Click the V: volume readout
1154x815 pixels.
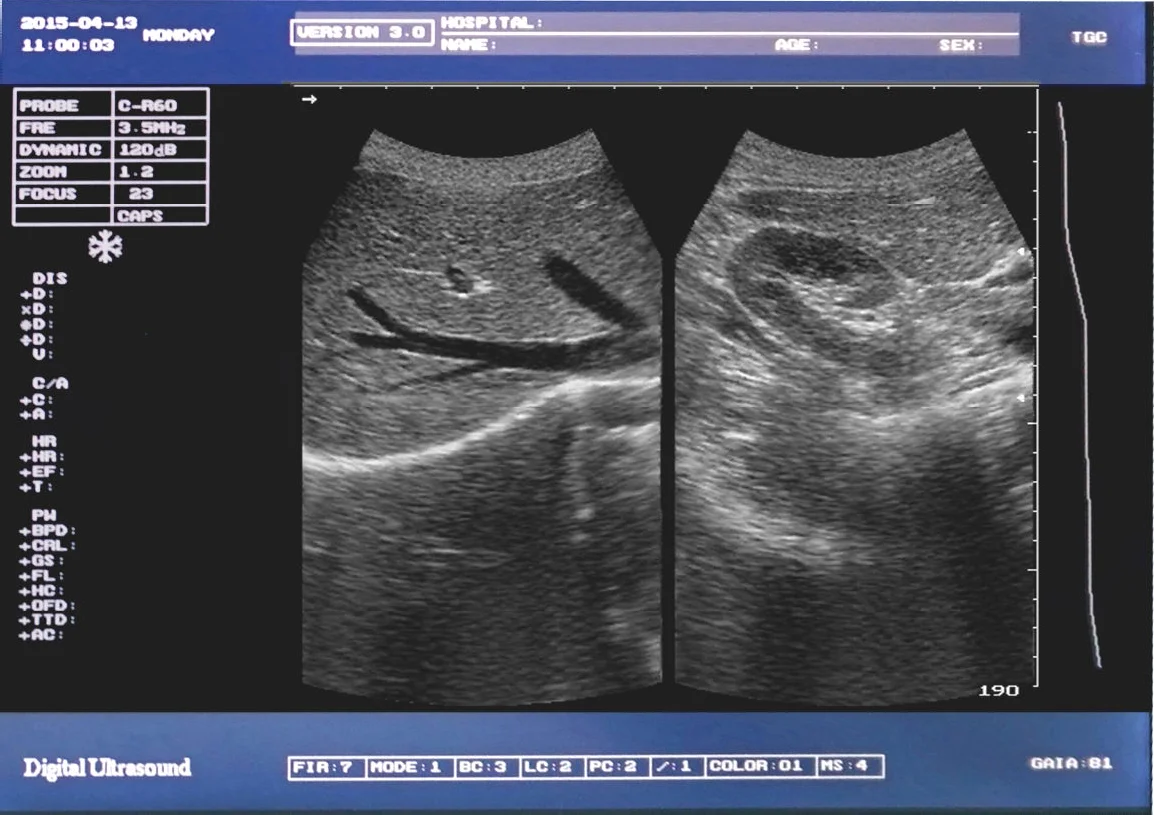[43, 354]
